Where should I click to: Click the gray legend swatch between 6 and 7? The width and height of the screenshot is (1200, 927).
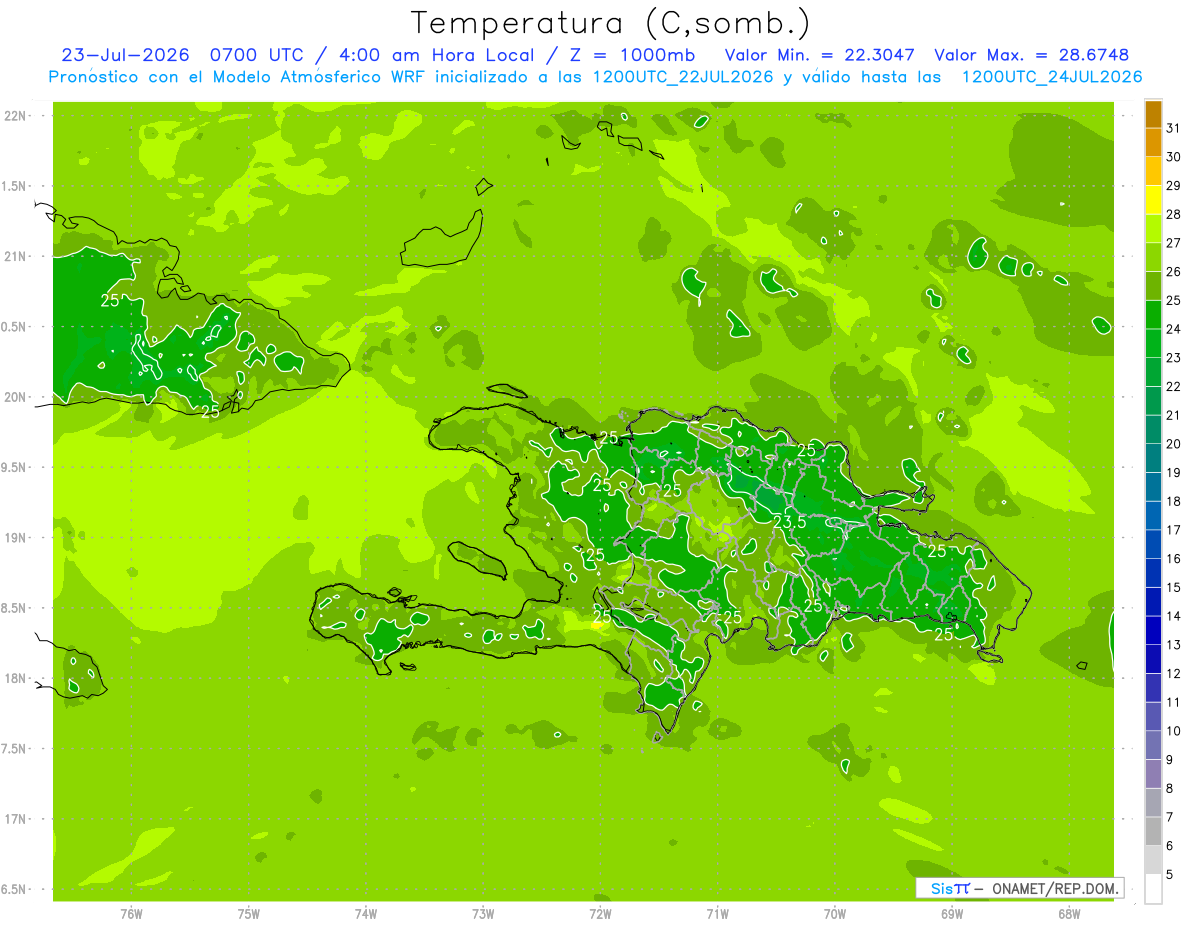[1153, 832]
